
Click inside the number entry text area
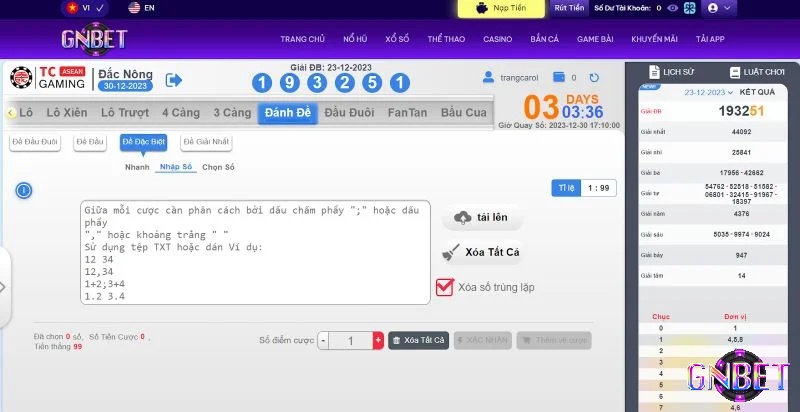tap(255, 252)
